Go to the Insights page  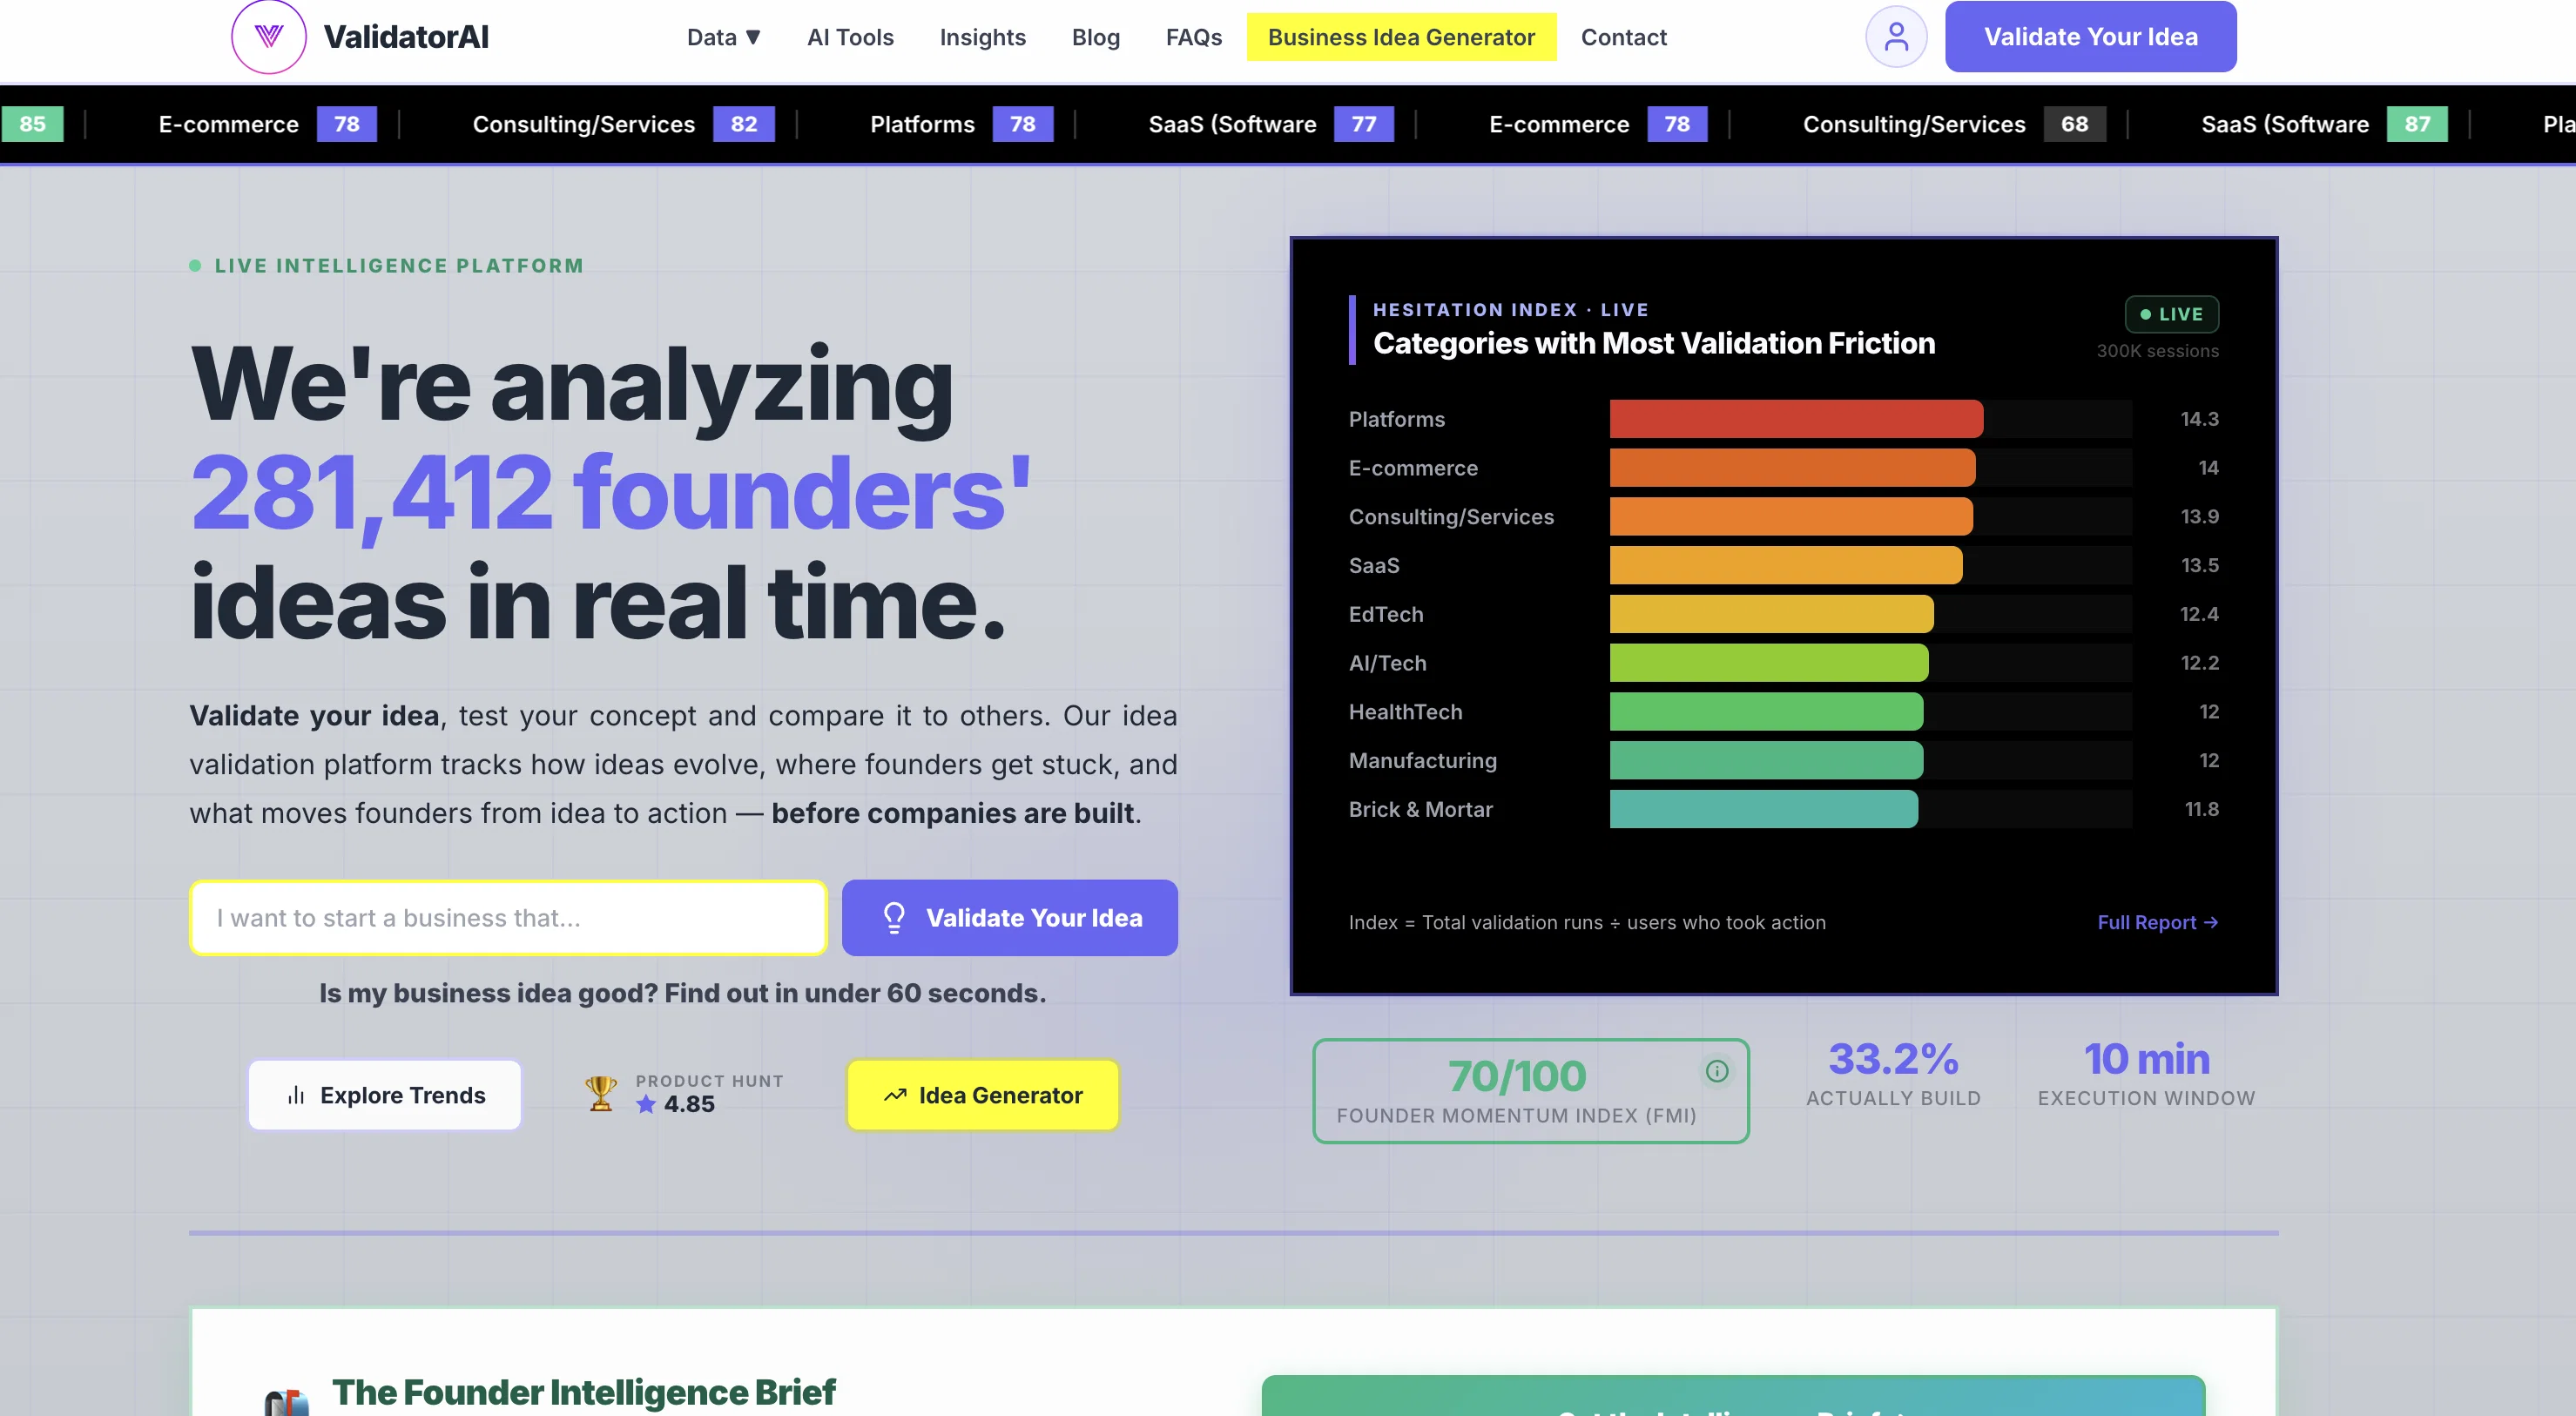pyautogui.click(x=982, y=37)
